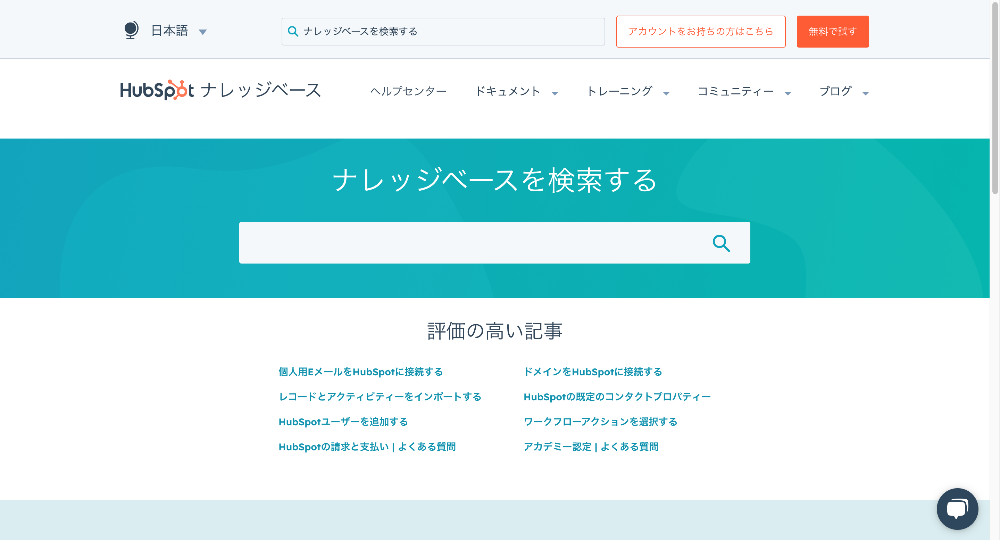Open ドメインをHubSpotに接続する article

click(592, 372)
